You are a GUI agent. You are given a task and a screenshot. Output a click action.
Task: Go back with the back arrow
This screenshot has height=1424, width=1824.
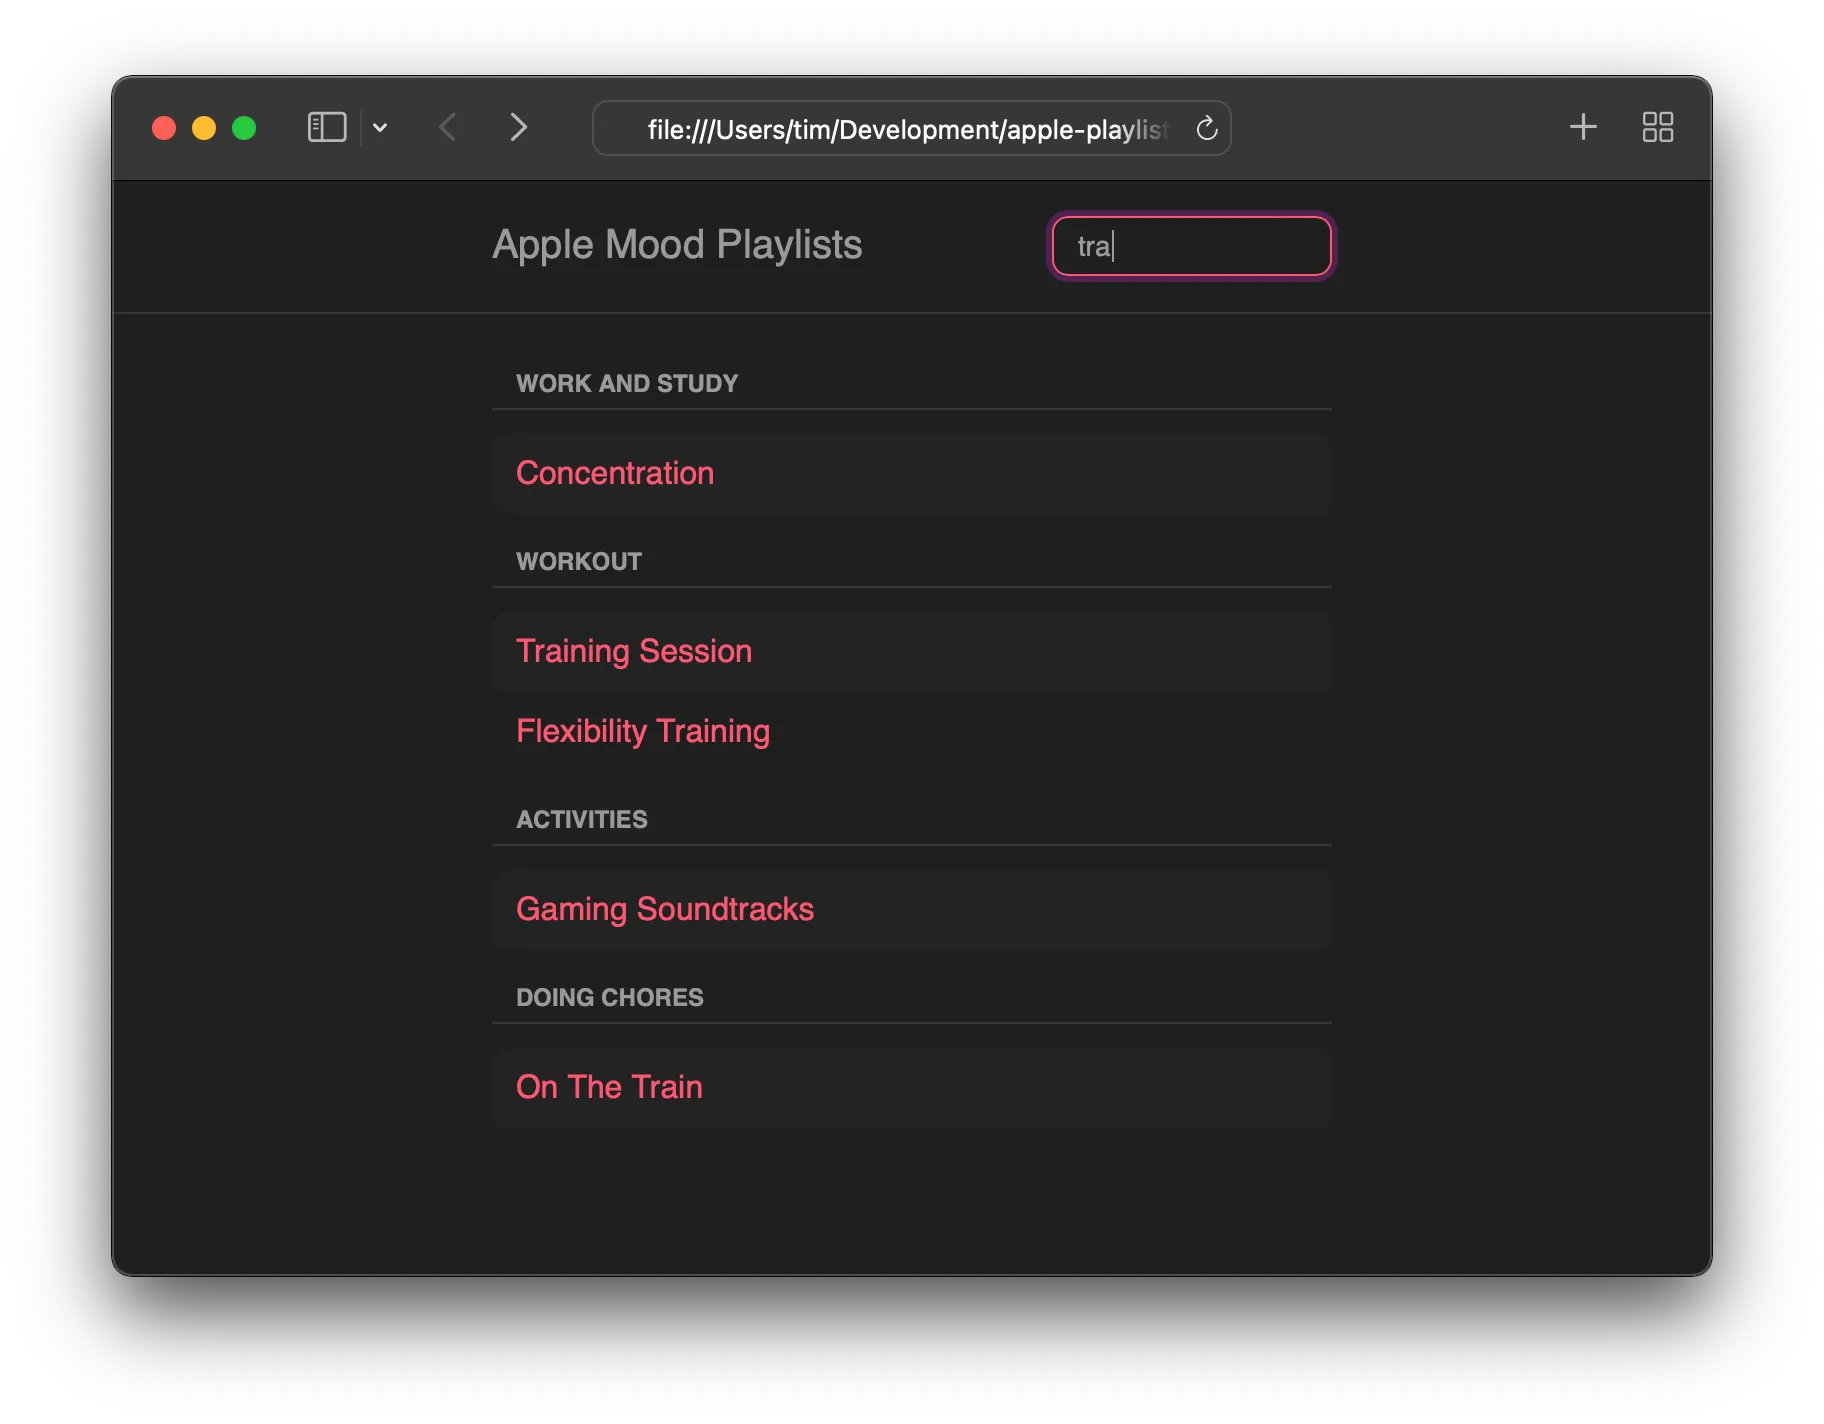(448, 128)
